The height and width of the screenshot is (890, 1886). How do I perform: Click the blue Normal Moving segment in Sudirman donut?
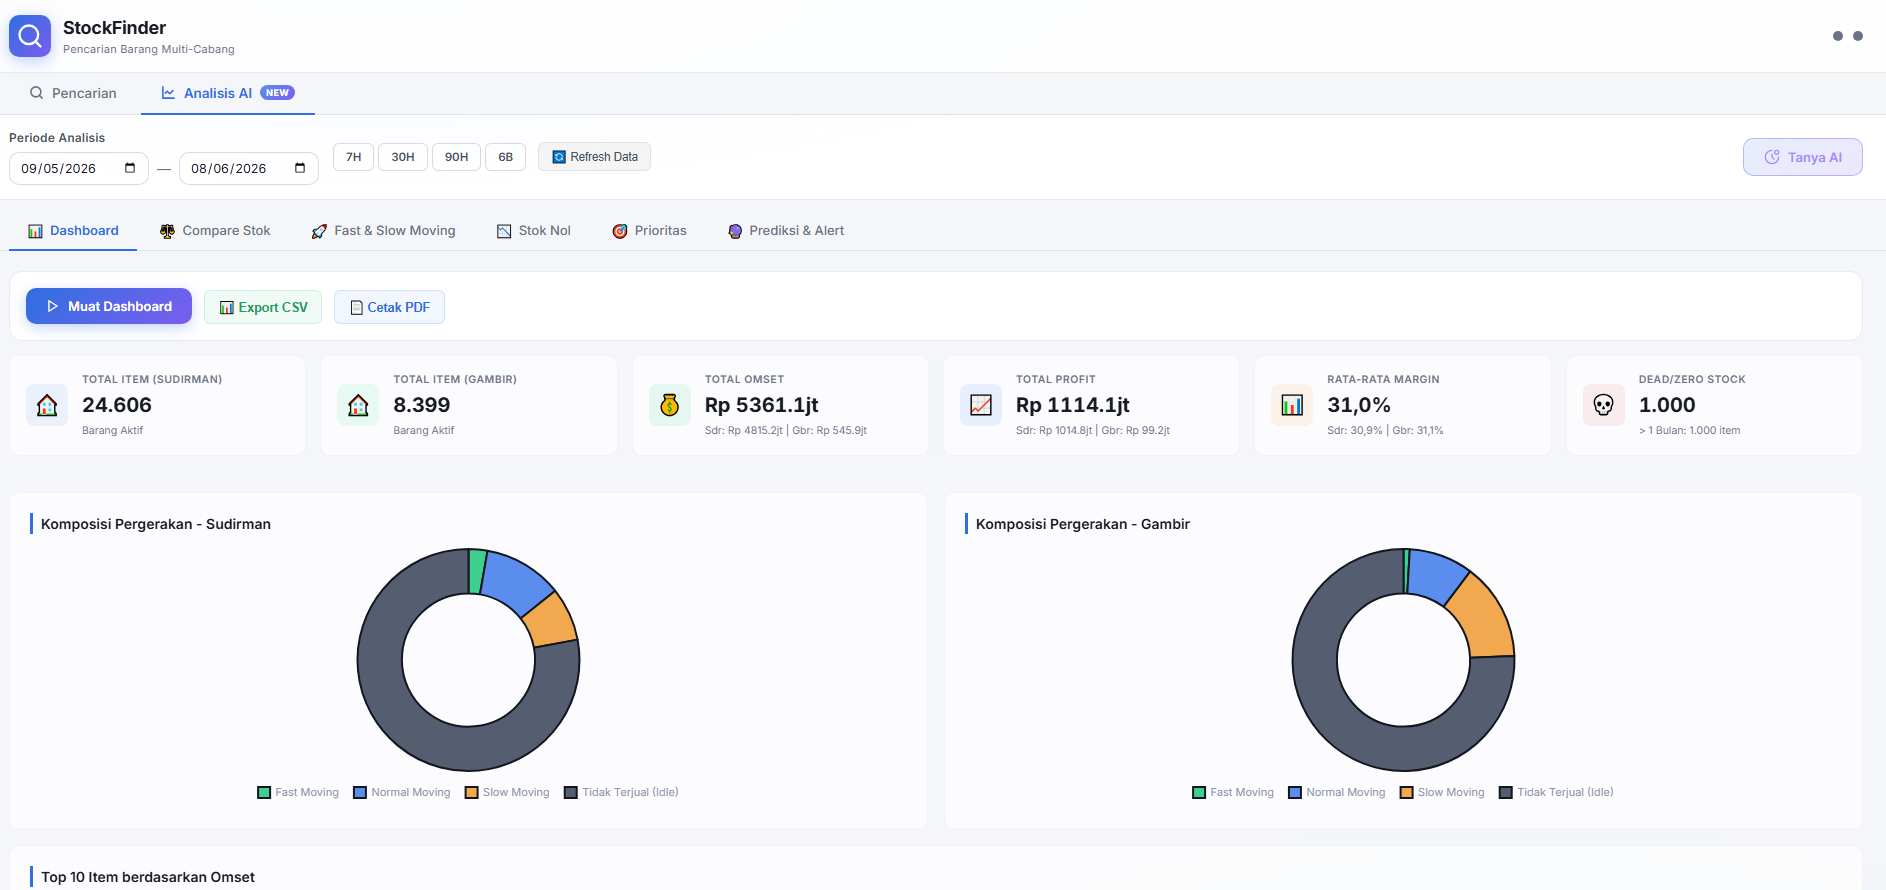pyautogui.click(x=513, y=582)
